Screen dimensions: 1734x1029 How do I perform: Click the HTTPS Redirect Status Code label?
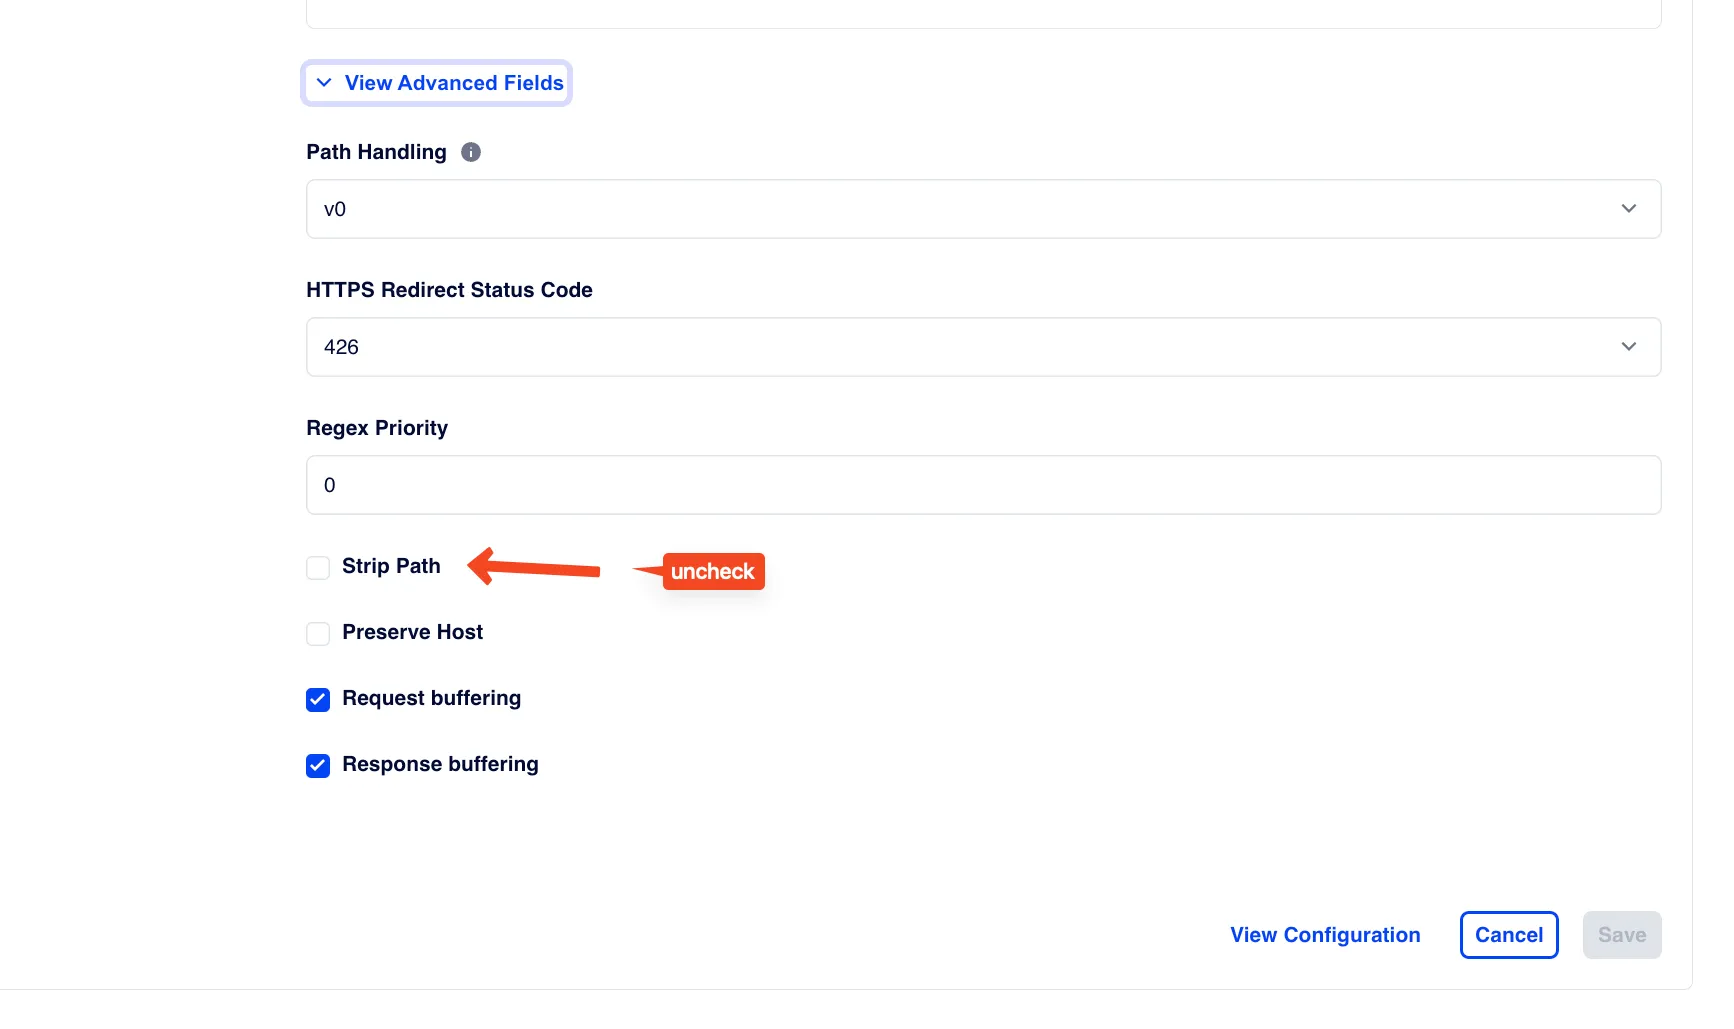tap(449, 290)
